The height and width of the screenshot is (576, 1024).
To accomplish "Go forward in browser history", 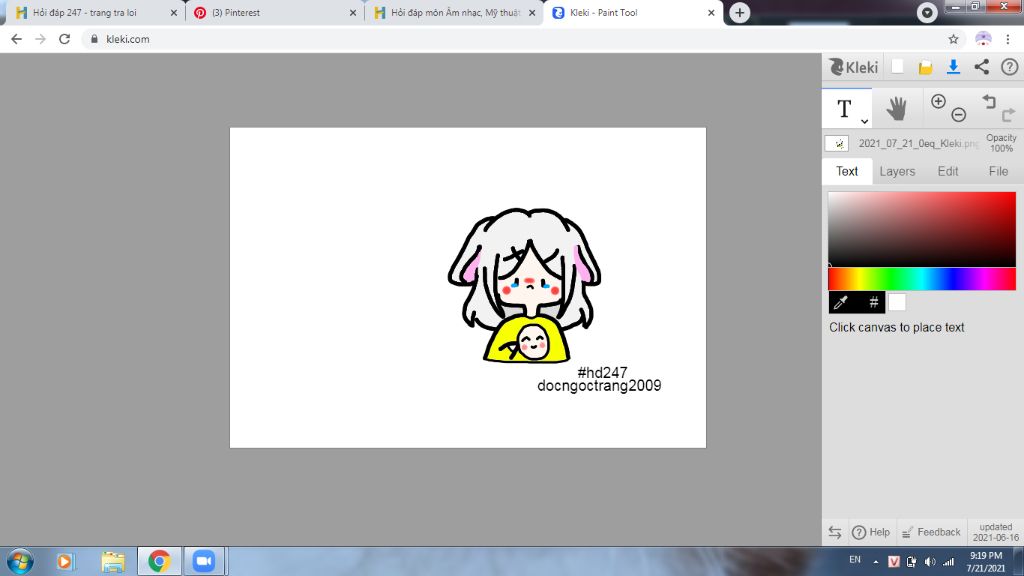I will pos(40,39).
